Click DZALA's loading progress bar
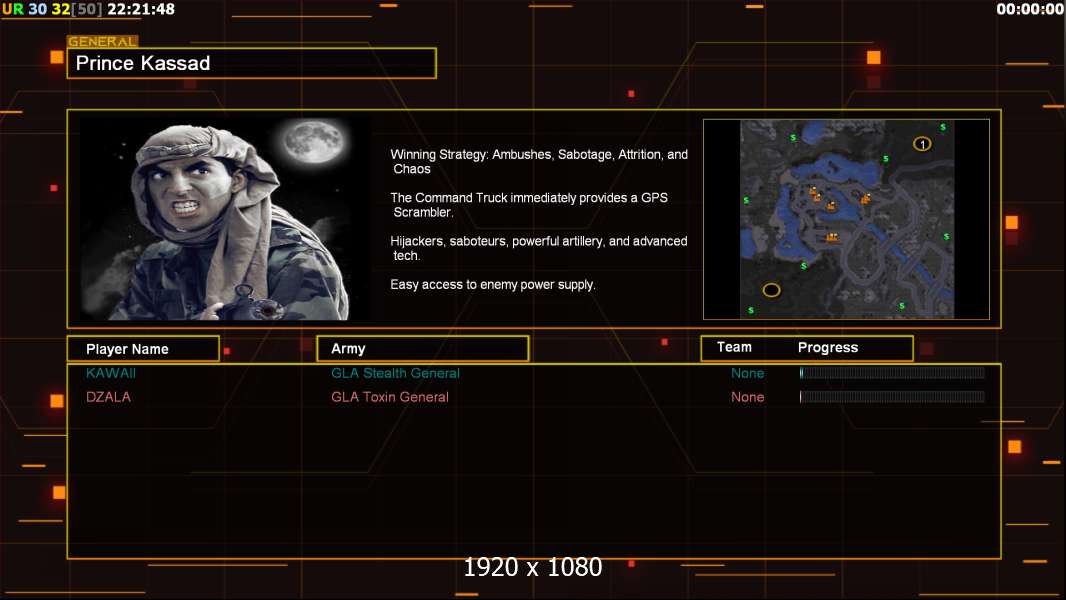This screenshot has width=1066, height=600. (x=892, y=397)
